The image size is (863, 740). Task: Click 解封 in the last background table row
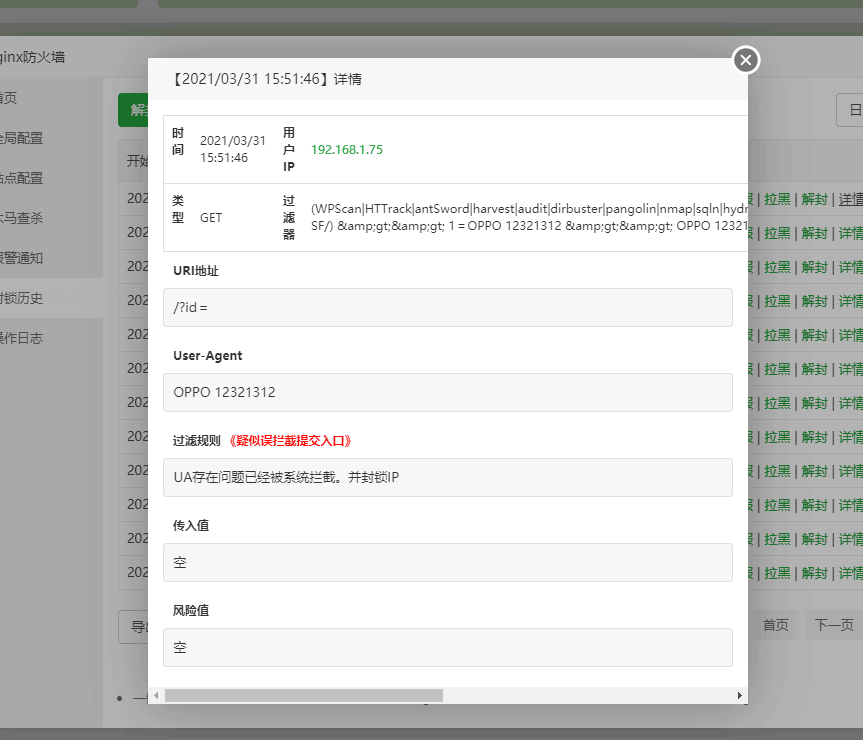pos(815,573)
